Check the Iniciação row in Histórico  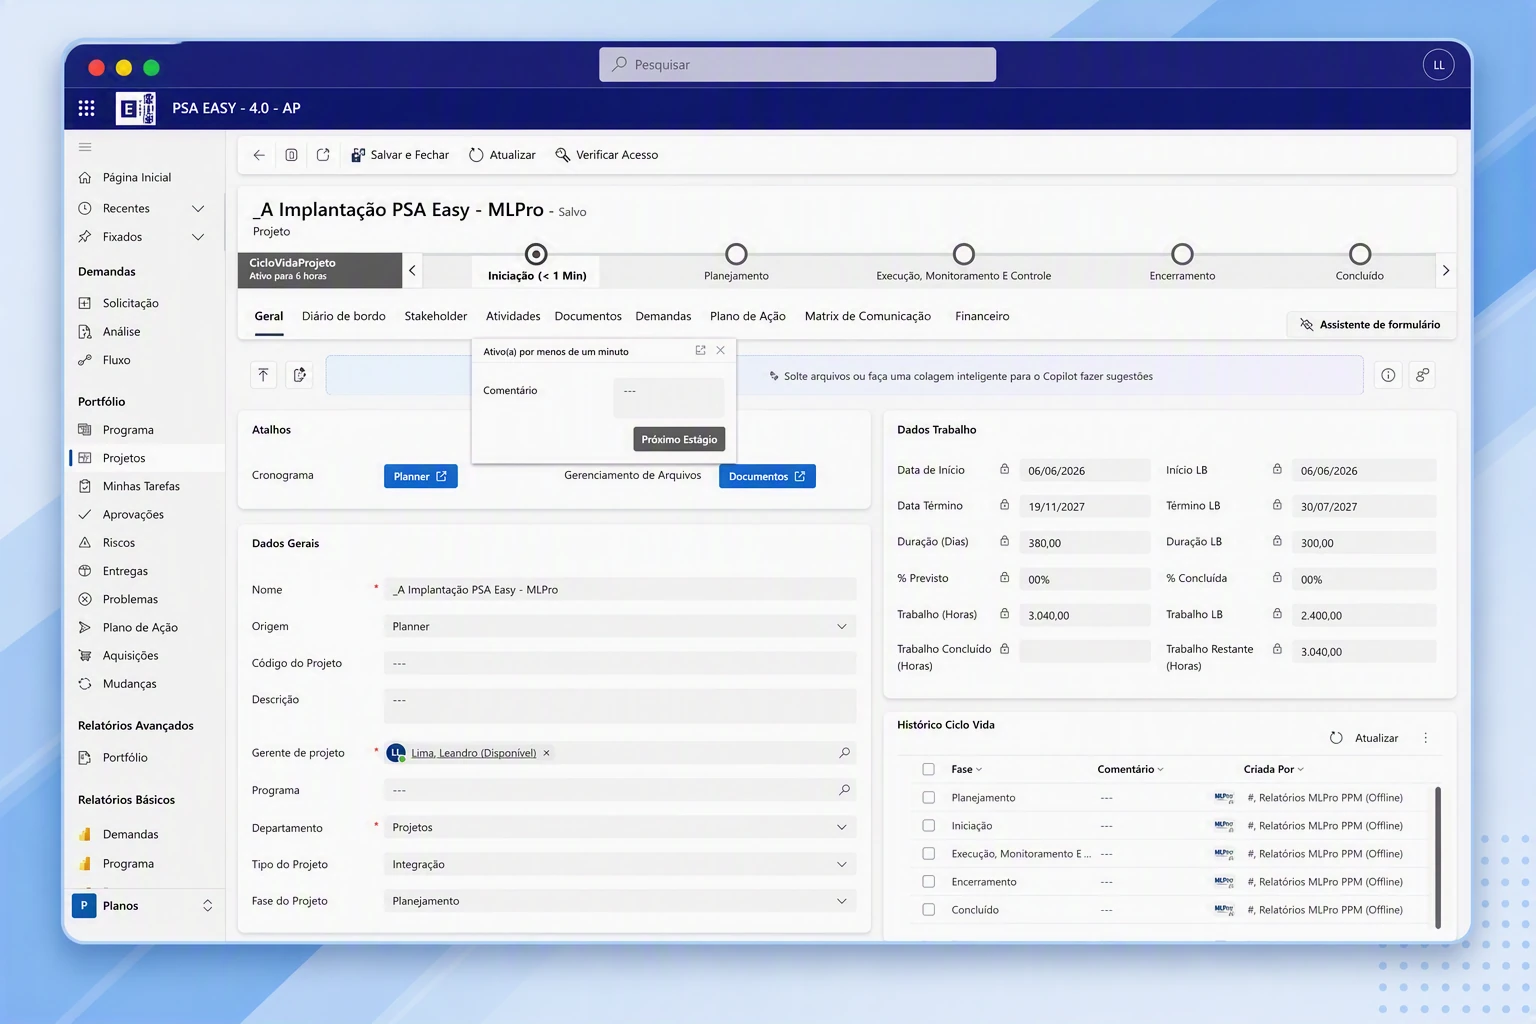pos(928,826)
